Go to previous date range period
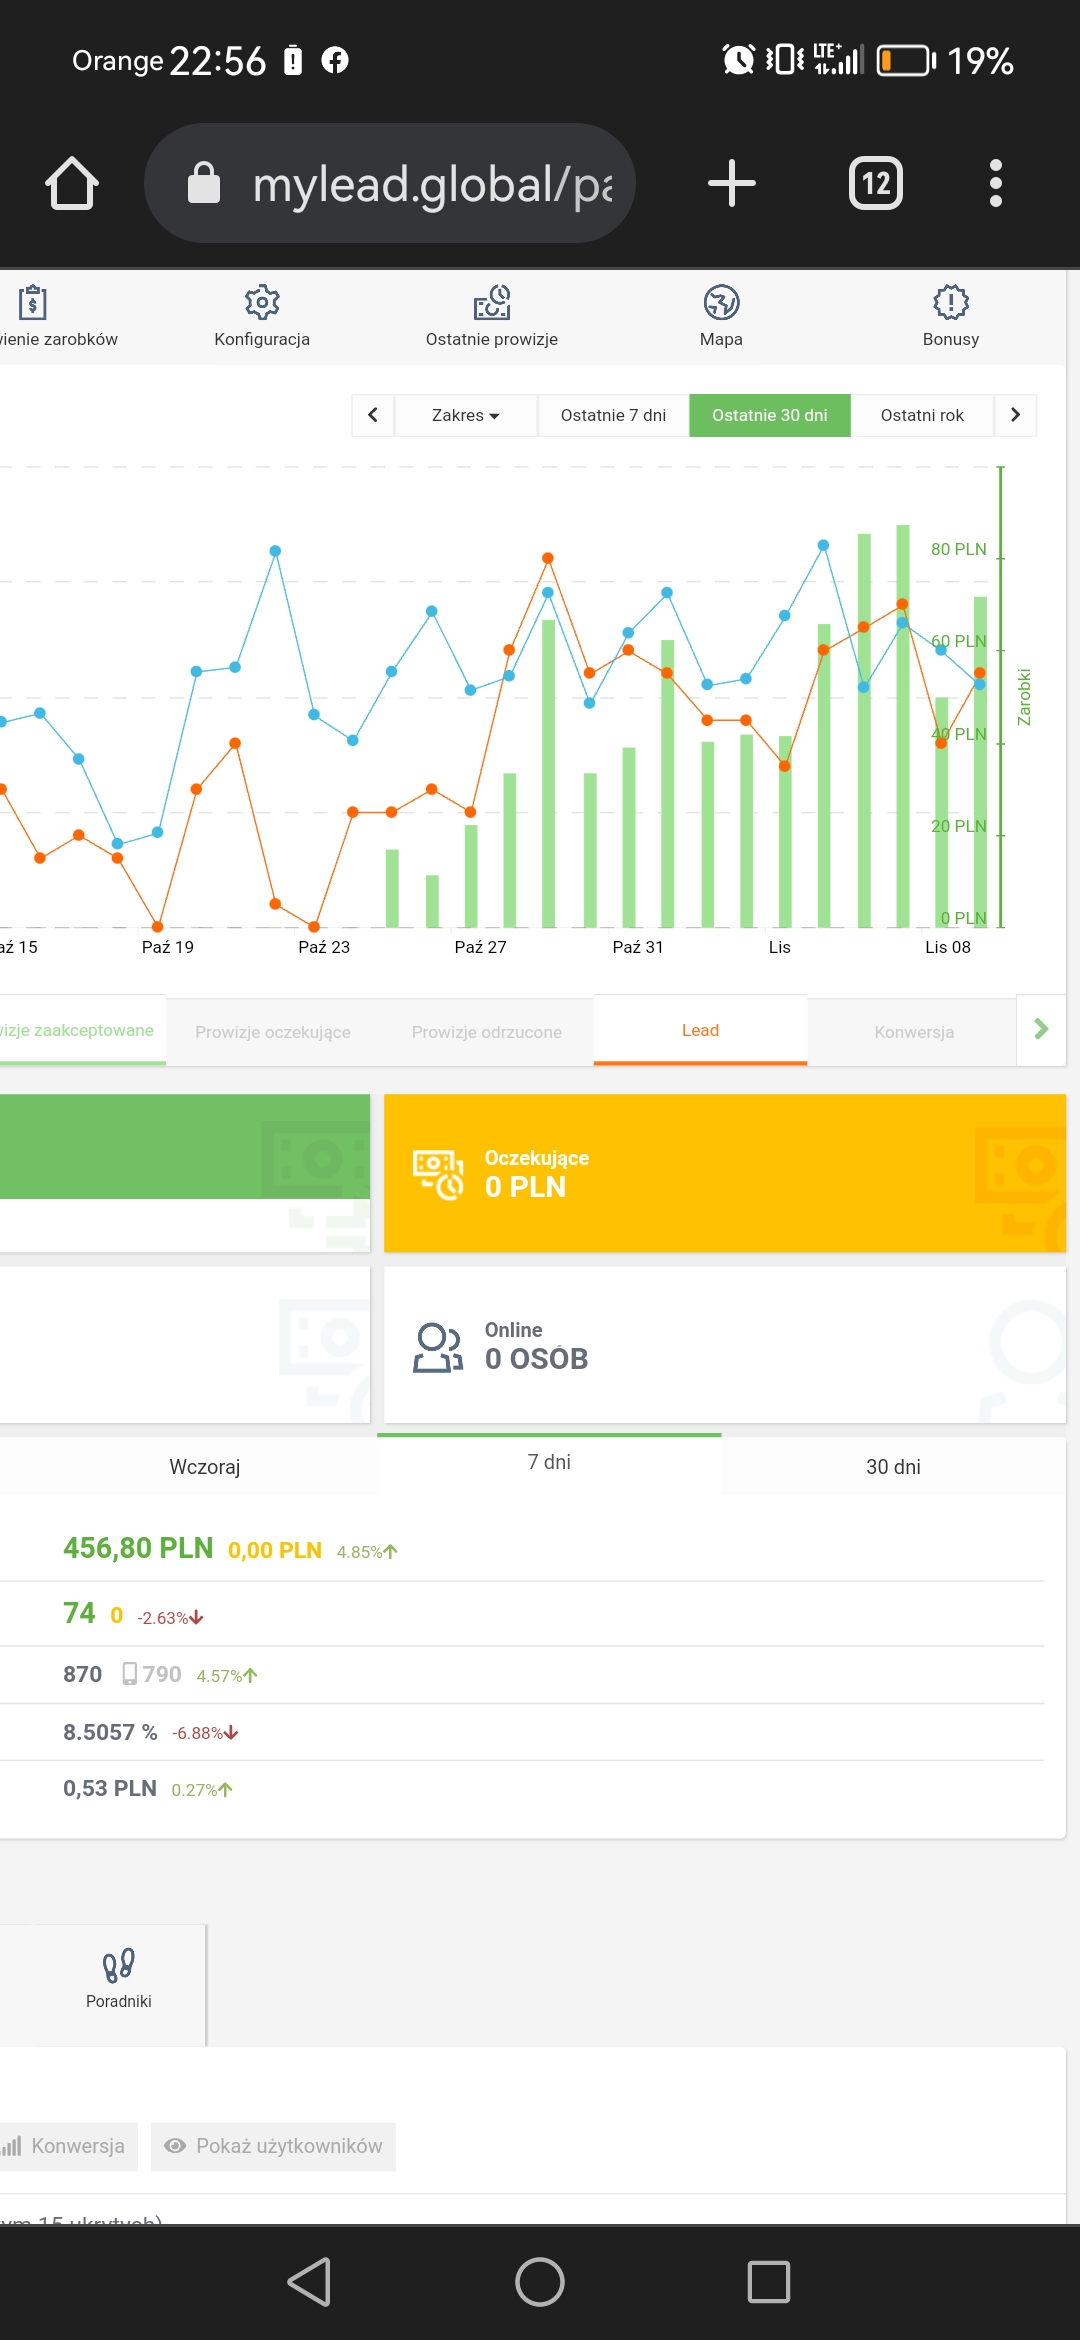Viewport: 1080px width, 2340px height. (373, 415)
